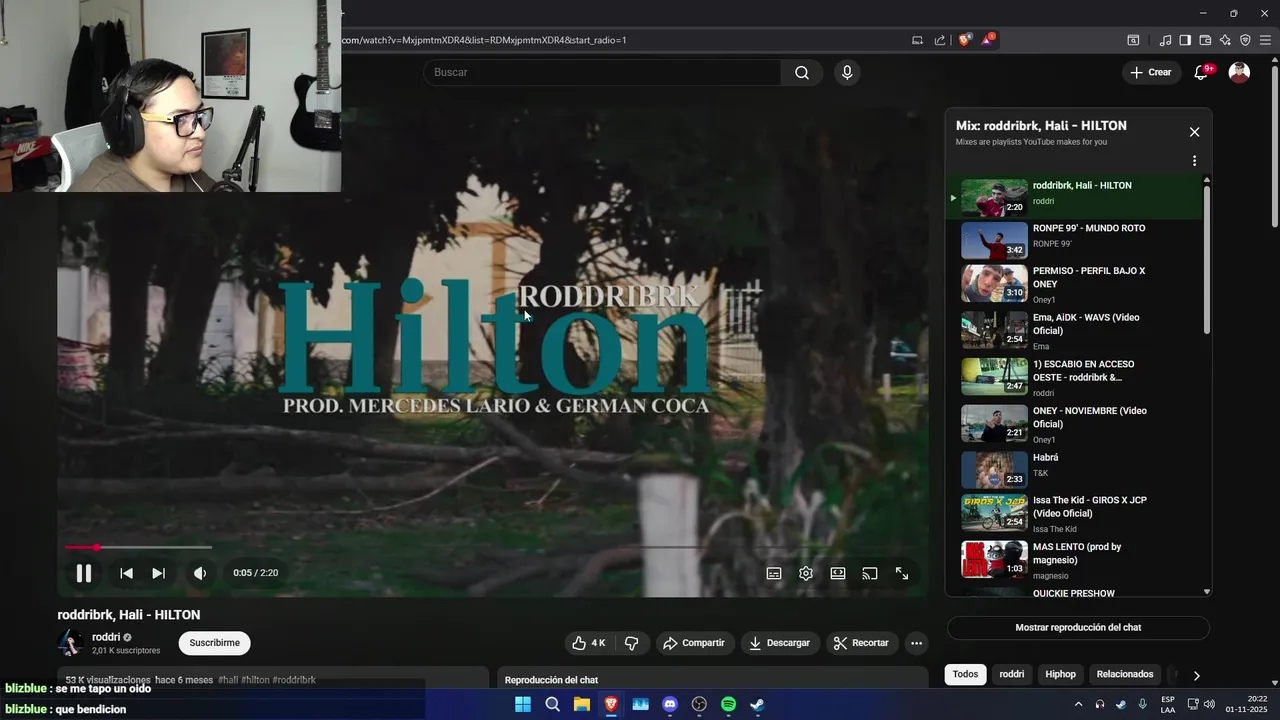Play Ema, AiDK - WAVS video
Viewport: 1280px width, 720px height.
click(x=1075, y=331)
